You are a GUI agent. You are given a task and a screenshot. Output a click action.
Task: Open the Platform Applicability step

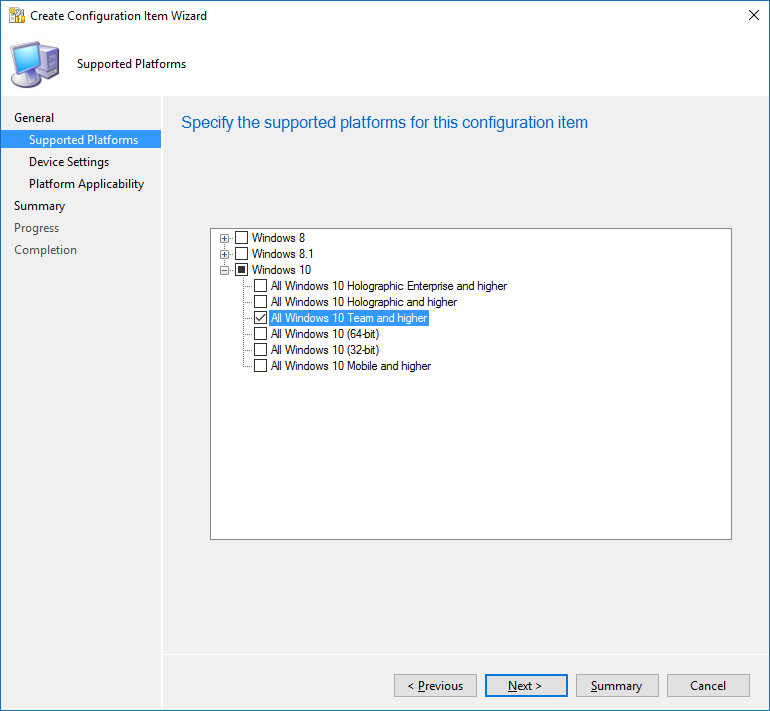(x=86, y=184)
